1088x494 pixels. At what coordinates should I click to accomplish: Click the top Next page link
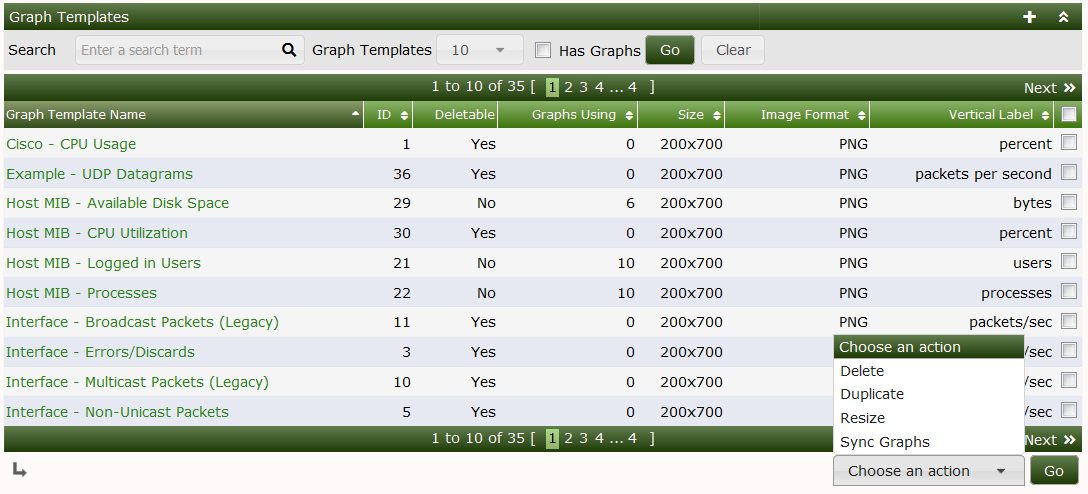coord(1040,88)
